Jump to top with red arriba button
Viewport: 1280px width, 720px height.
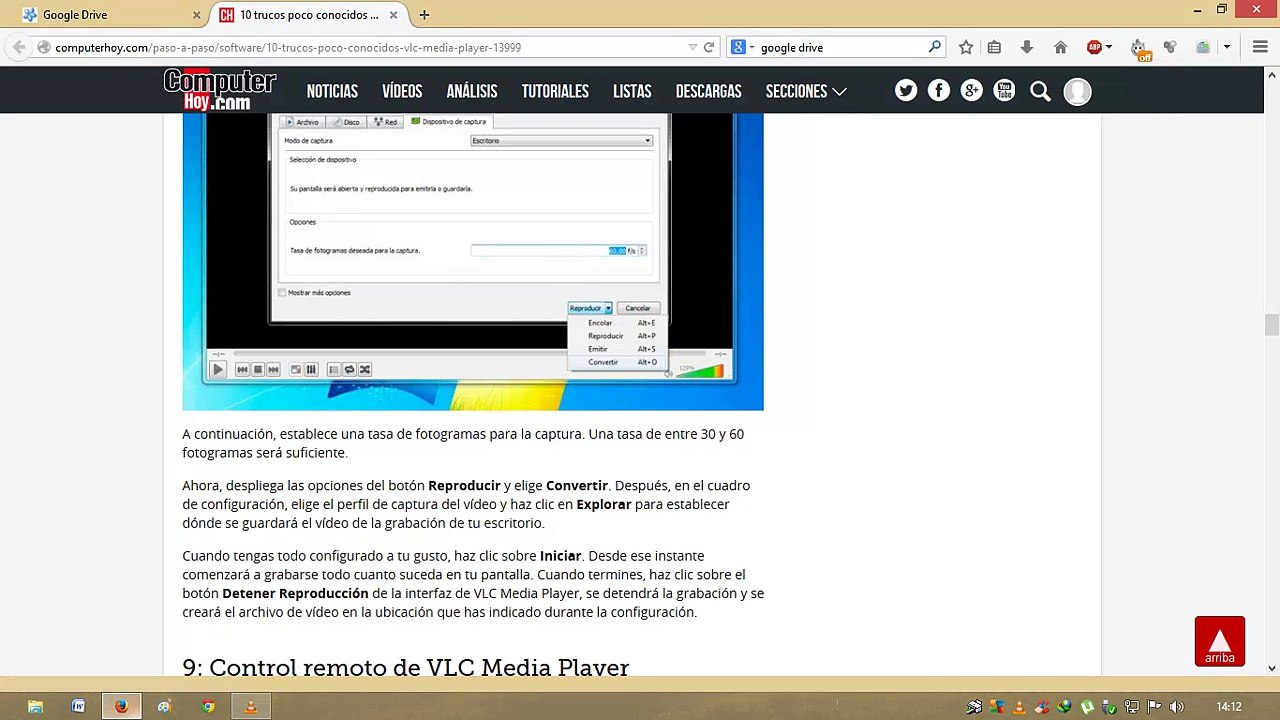pyautogui.click(x=1220, y=641)
